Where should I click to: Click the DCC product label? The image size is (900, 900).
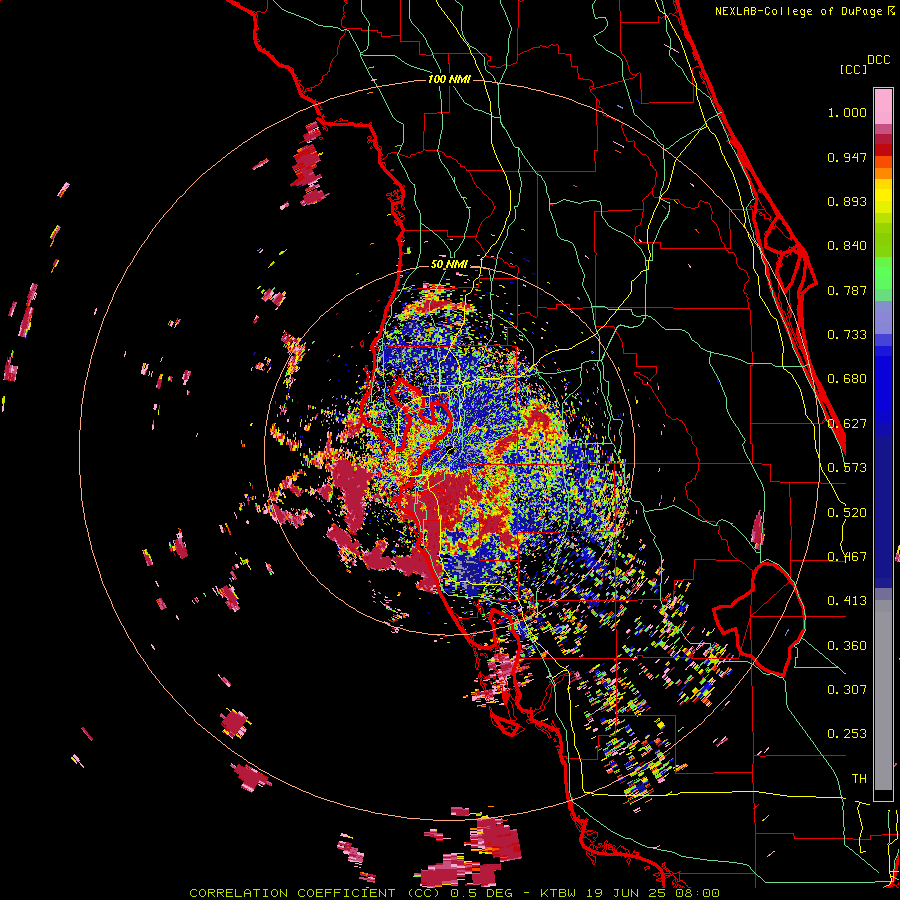pos(878,60)
